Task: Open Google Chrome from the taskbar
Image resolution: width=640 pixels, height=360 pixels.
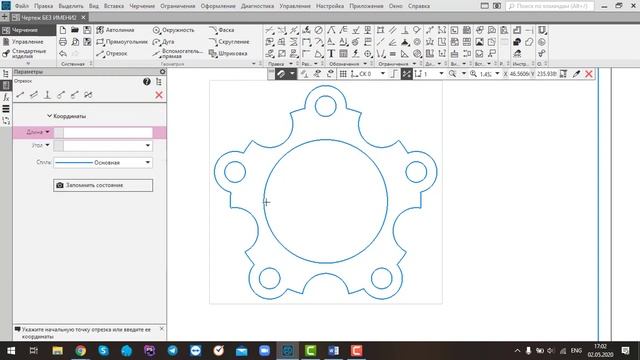Action: (x=80, y=351)
